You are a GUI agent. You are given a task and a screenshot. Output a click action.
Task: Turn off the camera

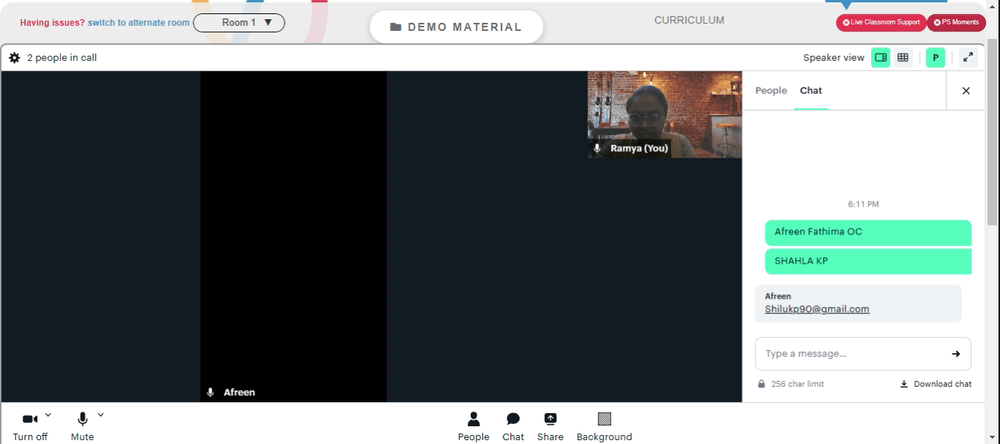[30, 426]
